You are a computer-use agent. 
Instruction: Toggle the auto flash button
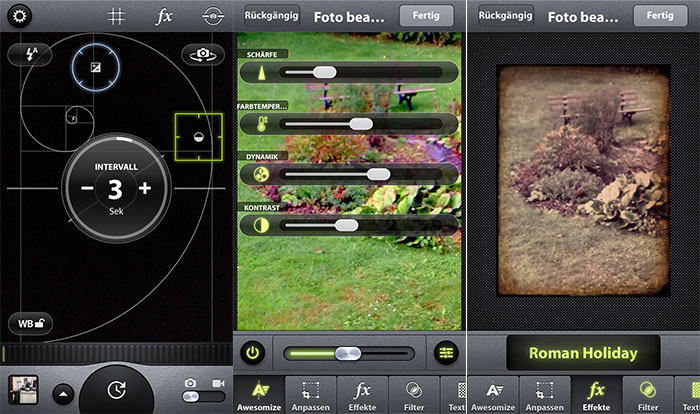[x=30, y=55]
